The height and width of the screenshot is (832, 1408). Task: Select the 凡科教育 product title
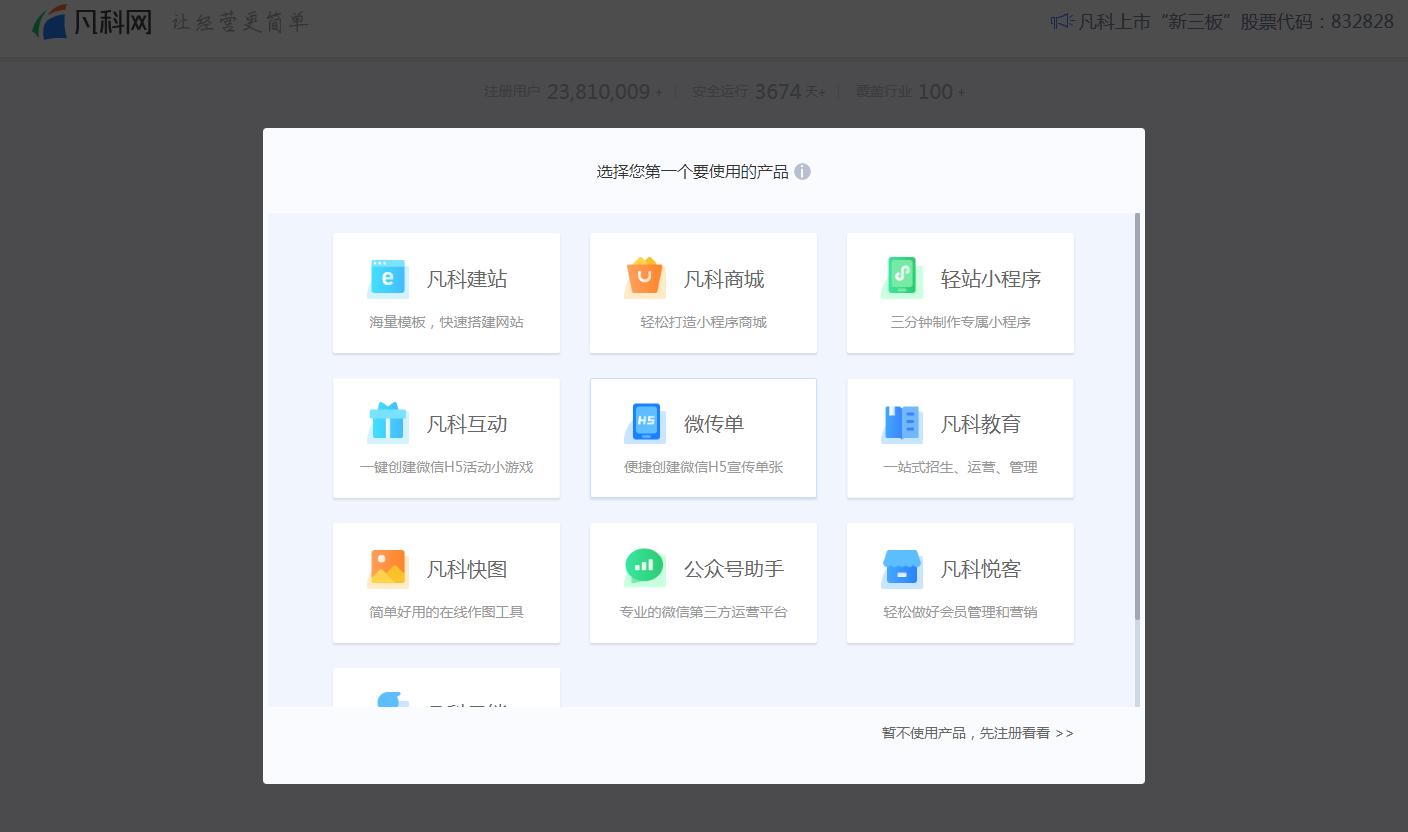click(981, 424)
